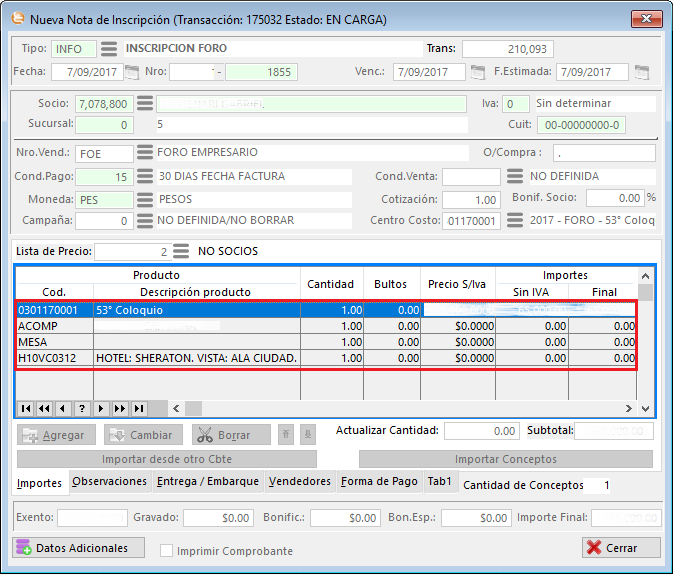Open the Fecha calendar picker
The height and width of the screenshot is (575, 673).
[x=132, y=72]
